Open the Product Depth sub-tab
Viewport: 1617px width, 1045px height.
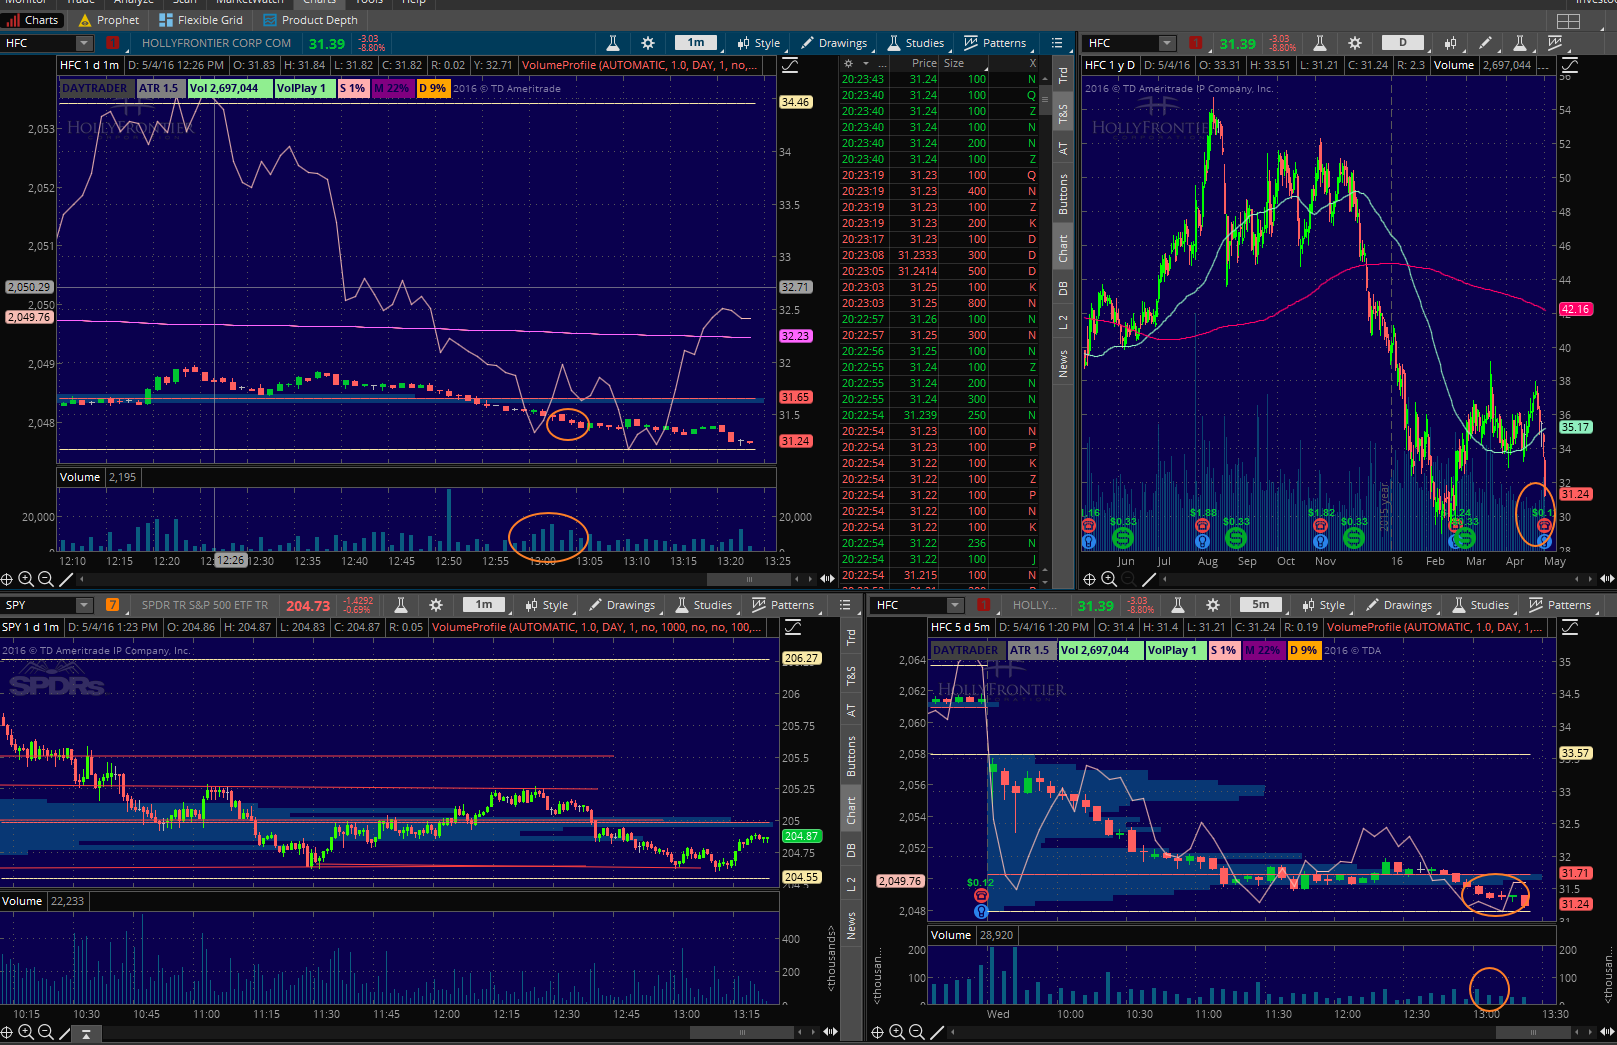(310, 20)
